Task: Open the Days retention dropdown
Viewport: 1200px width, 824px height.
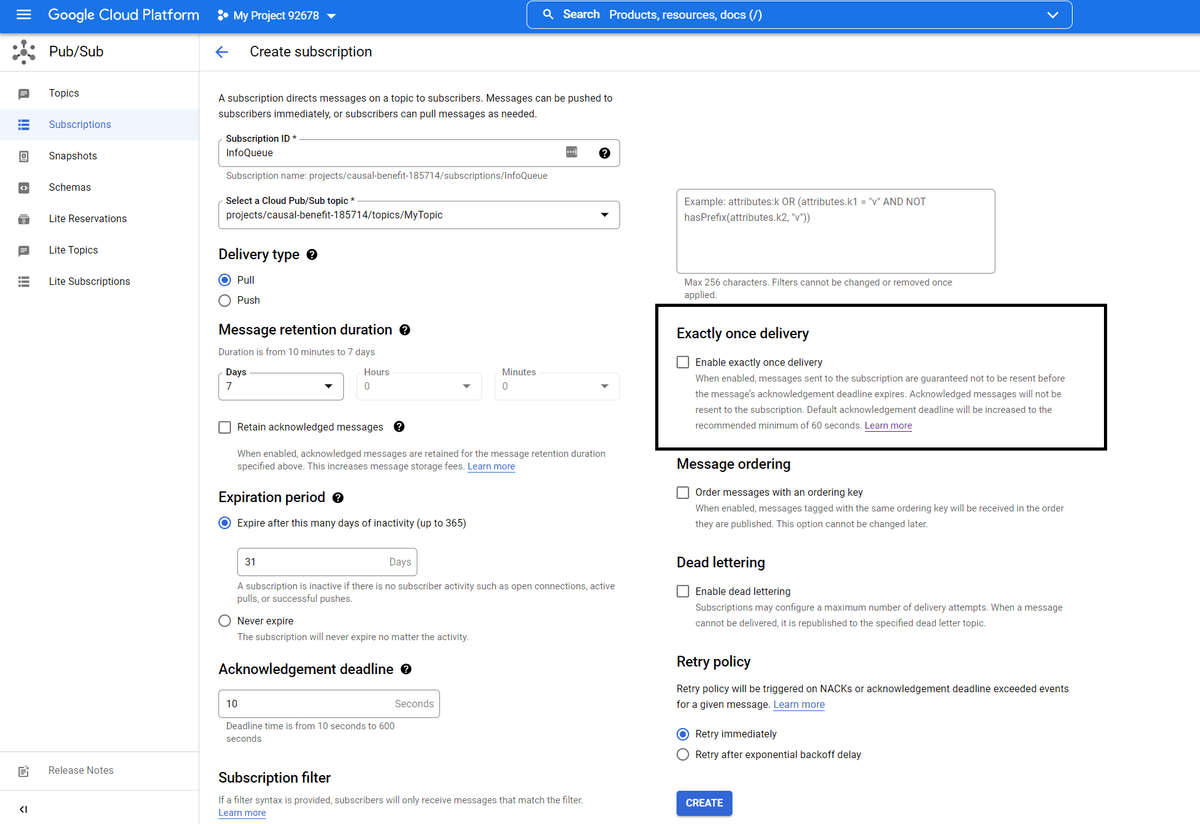Action: tap(281, 386)
